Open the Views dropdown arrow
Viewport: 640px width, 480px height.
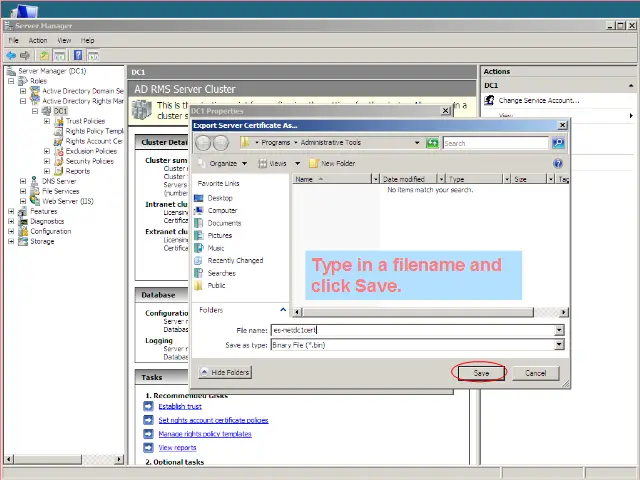298,164
